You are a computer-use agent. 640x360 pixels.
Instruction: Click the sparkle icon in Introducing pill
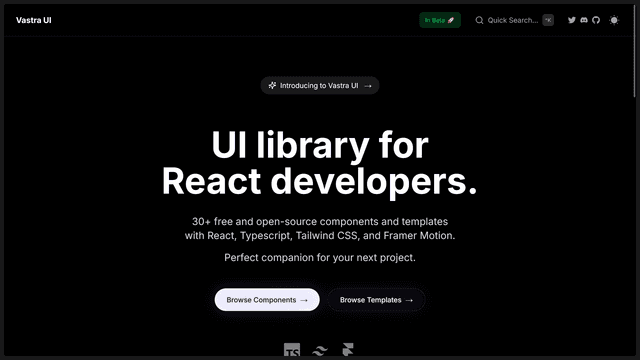(272, 85)
